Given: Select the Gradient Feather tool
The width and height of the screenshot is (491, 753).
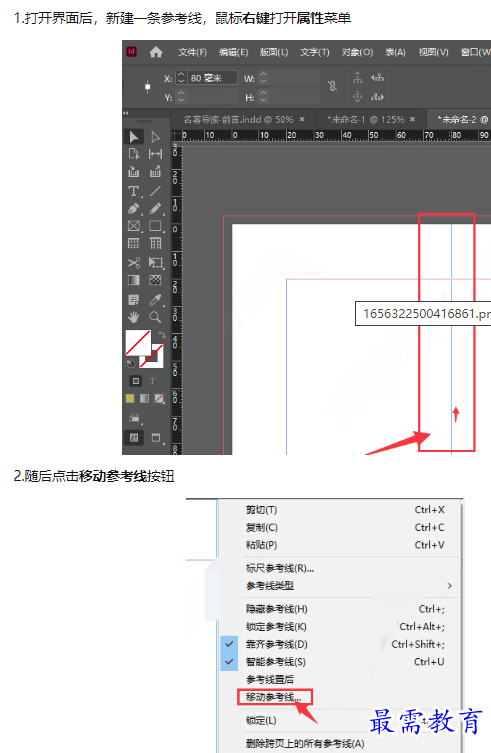Looking at the screenshot, I should (155, 280).
